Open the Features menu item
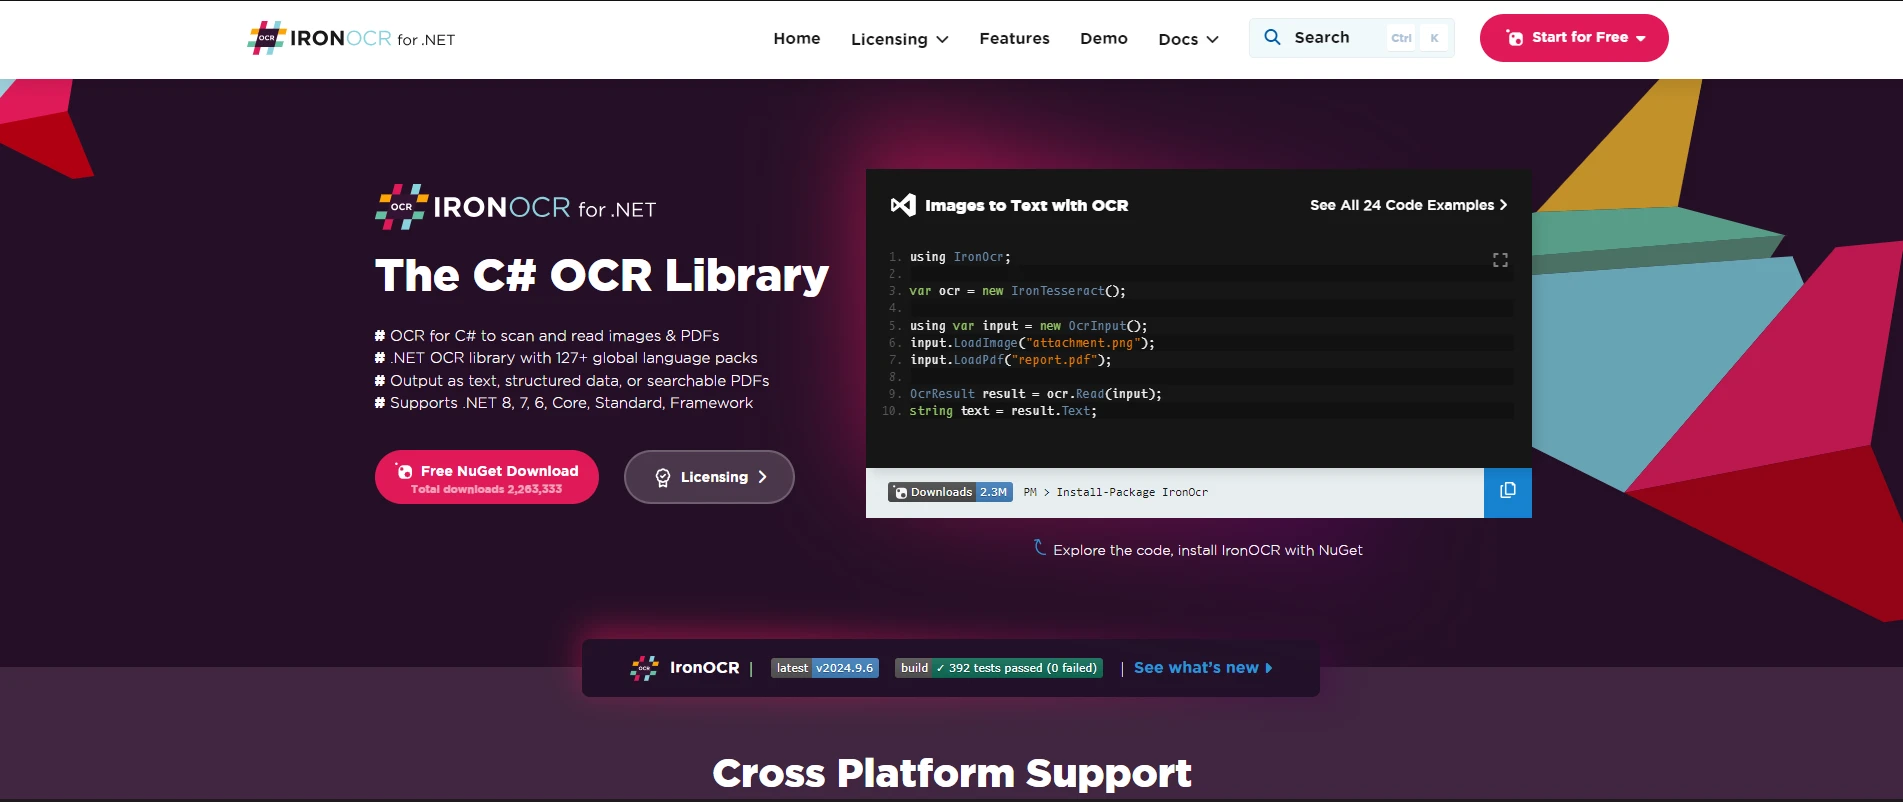The height and width of the screenshot is (802, 1903). [1014, 38]
